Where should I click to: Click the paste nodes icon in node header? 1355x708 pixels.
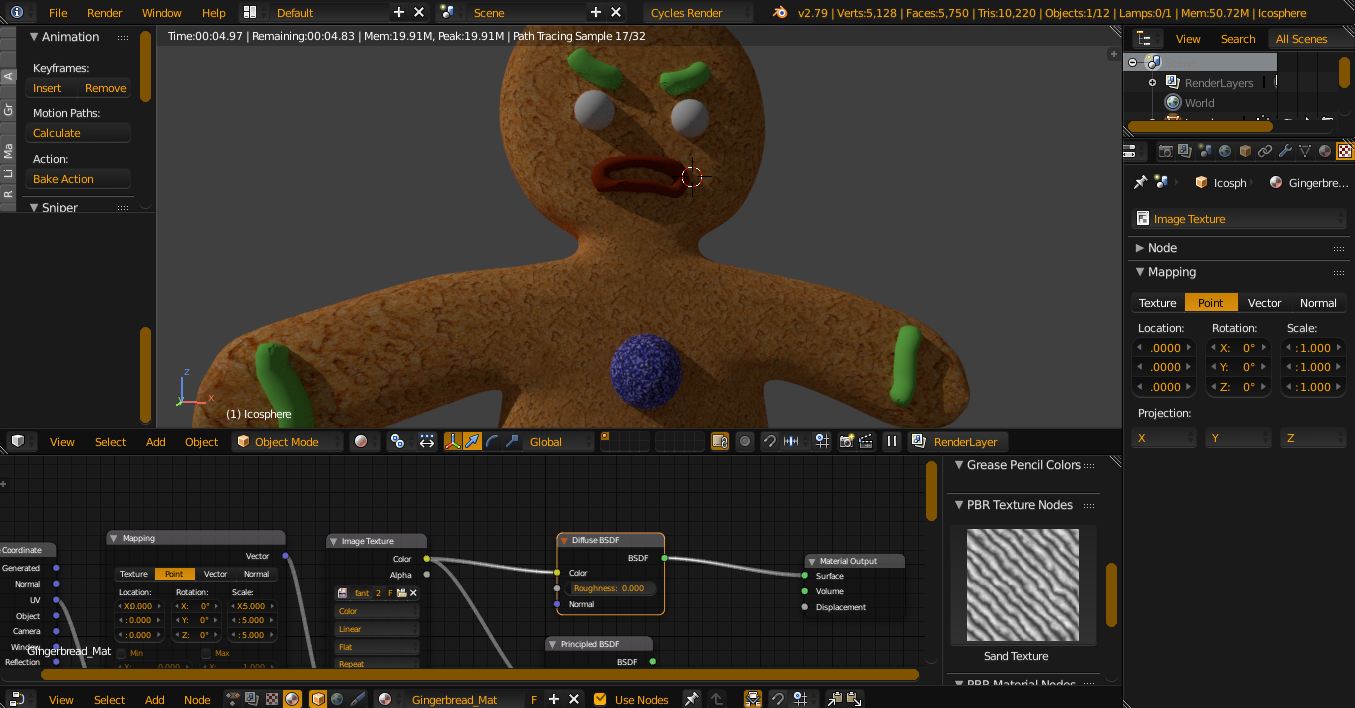pyautogui.click(x=854, y=699)
